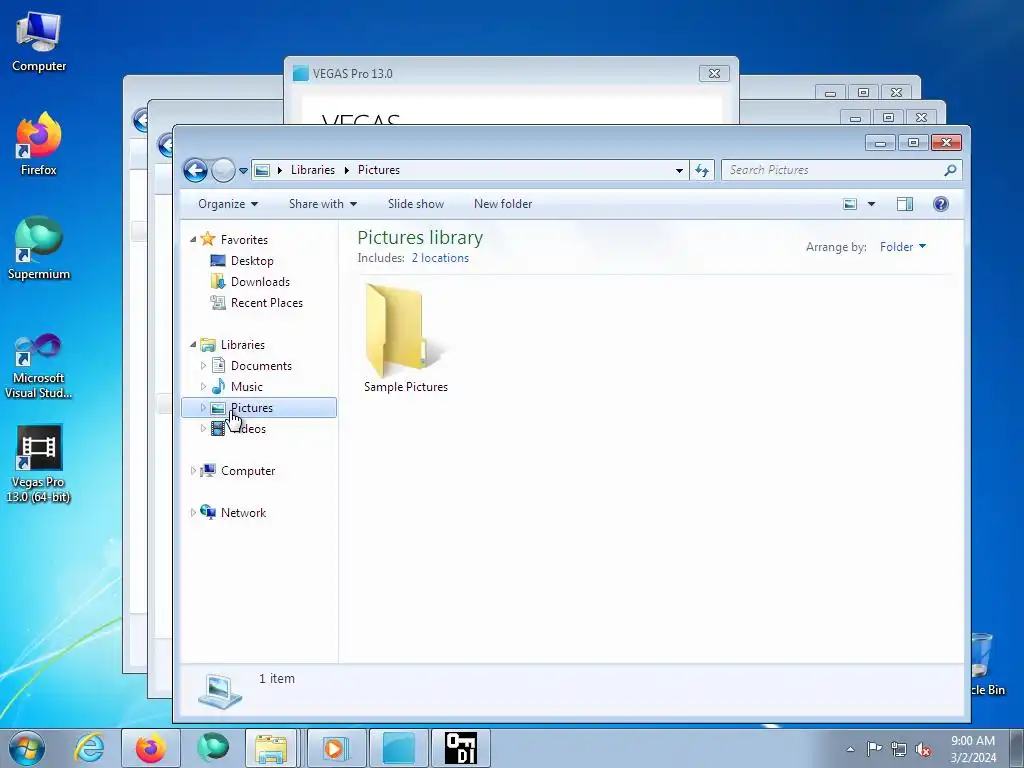This screenshot has width=1024, height=768.
Task: Launch Internet Explorer from the taskbar
Action: pyautogui.click(x=89, y=748)
